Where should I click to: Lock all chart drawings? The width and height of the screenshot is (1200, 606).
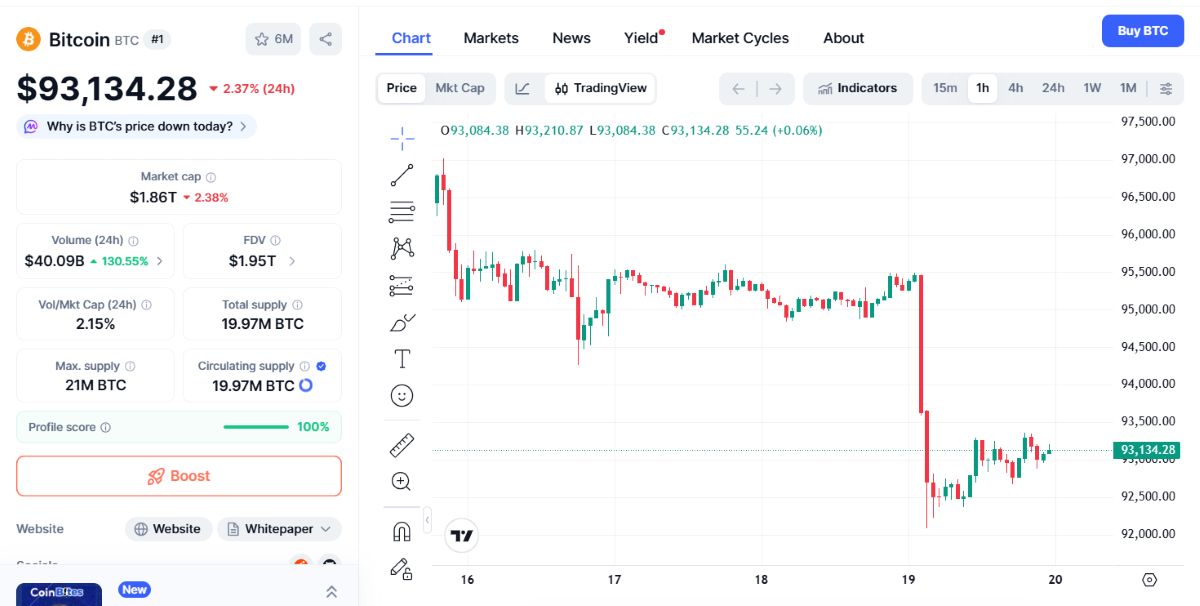(x=401, y=568)
